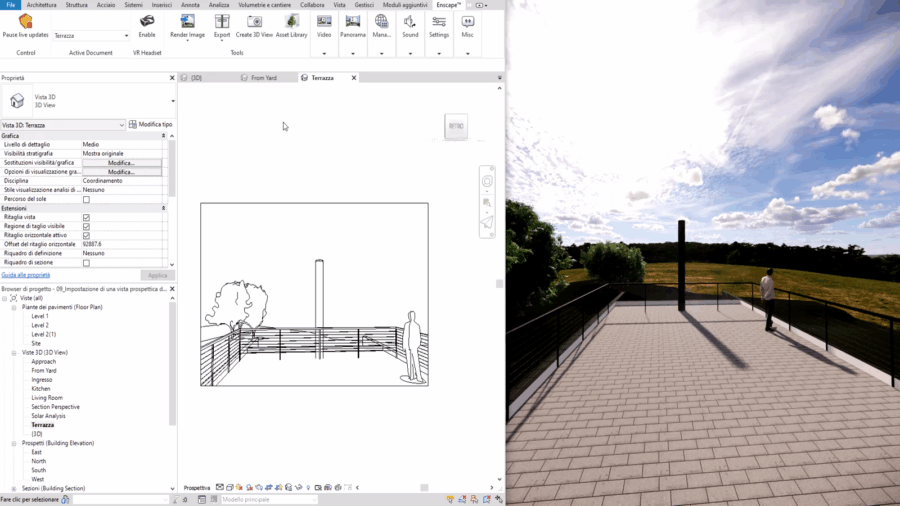This screenshot has height=506, width=900.
Task: Toggle the Percorso del sole checkbox
Action: point(86,199)
